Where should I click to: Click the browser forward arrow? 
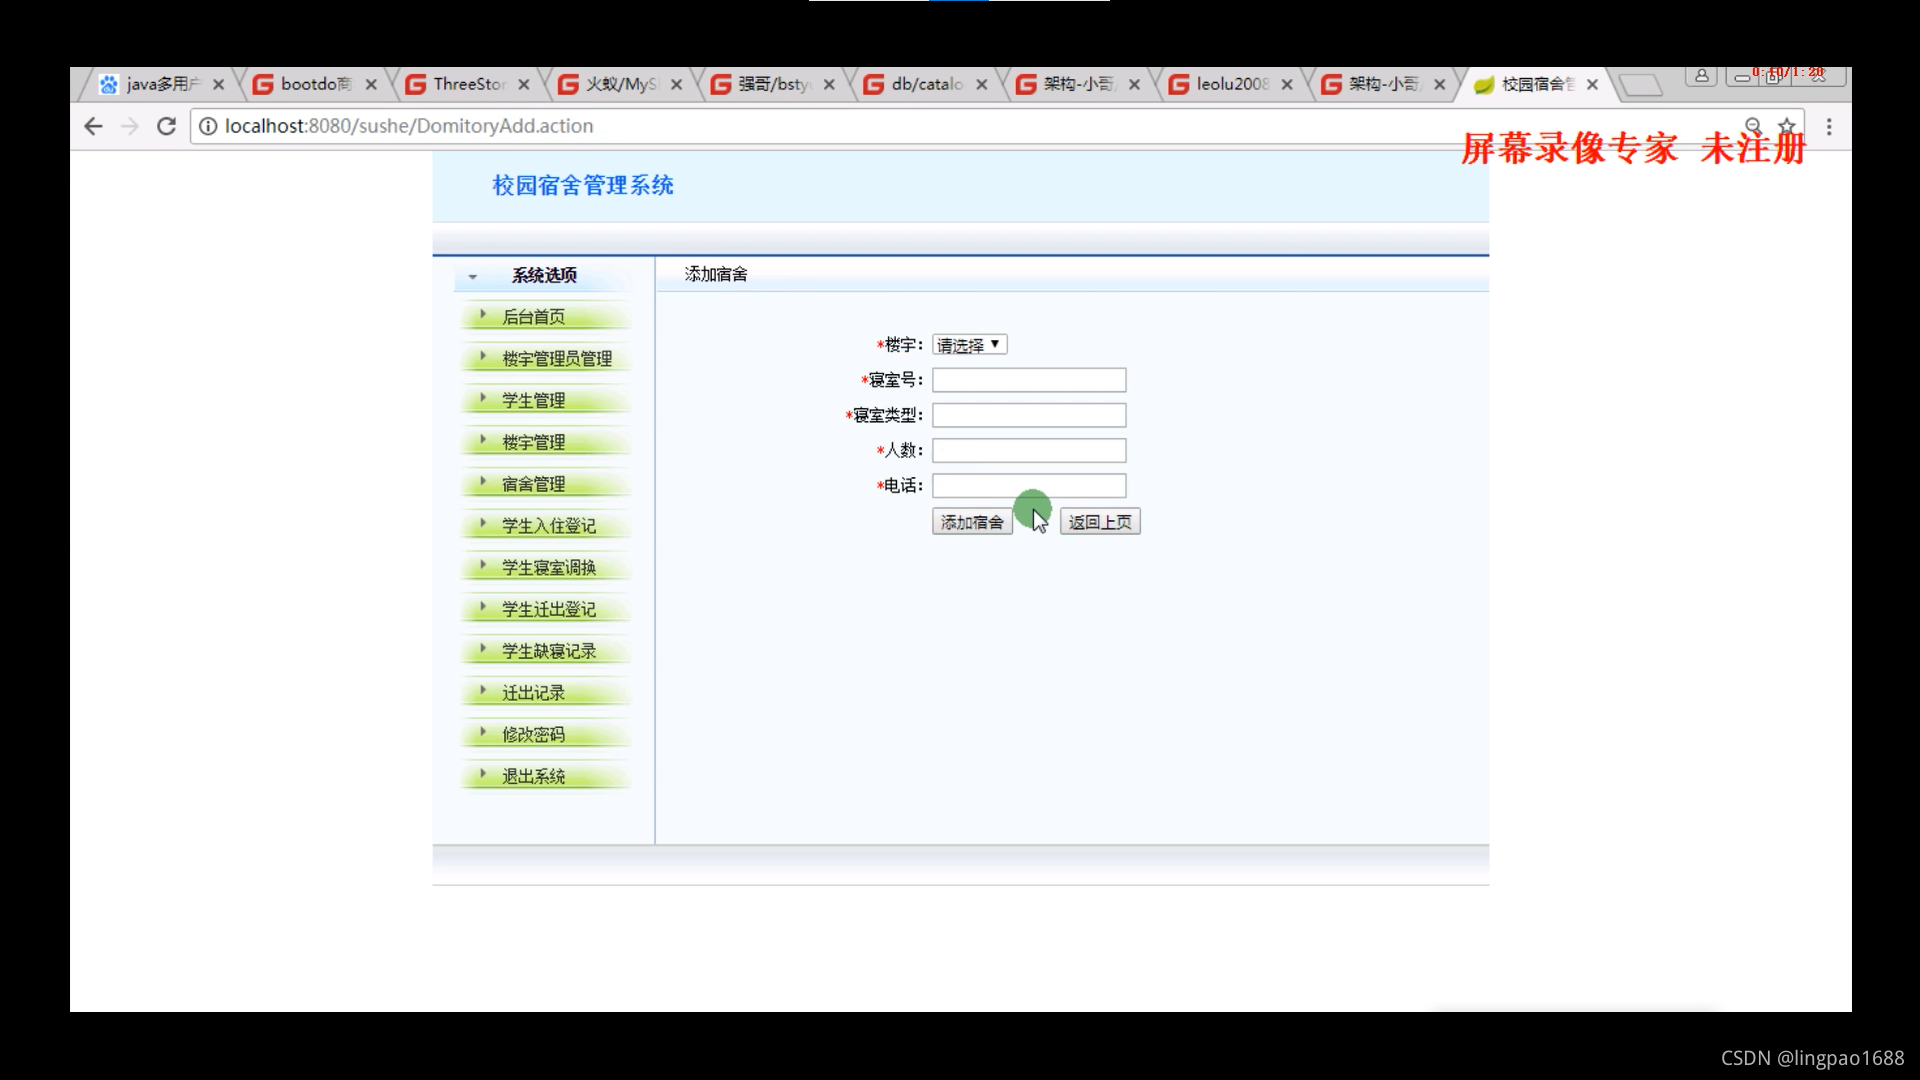click(129, 126)
